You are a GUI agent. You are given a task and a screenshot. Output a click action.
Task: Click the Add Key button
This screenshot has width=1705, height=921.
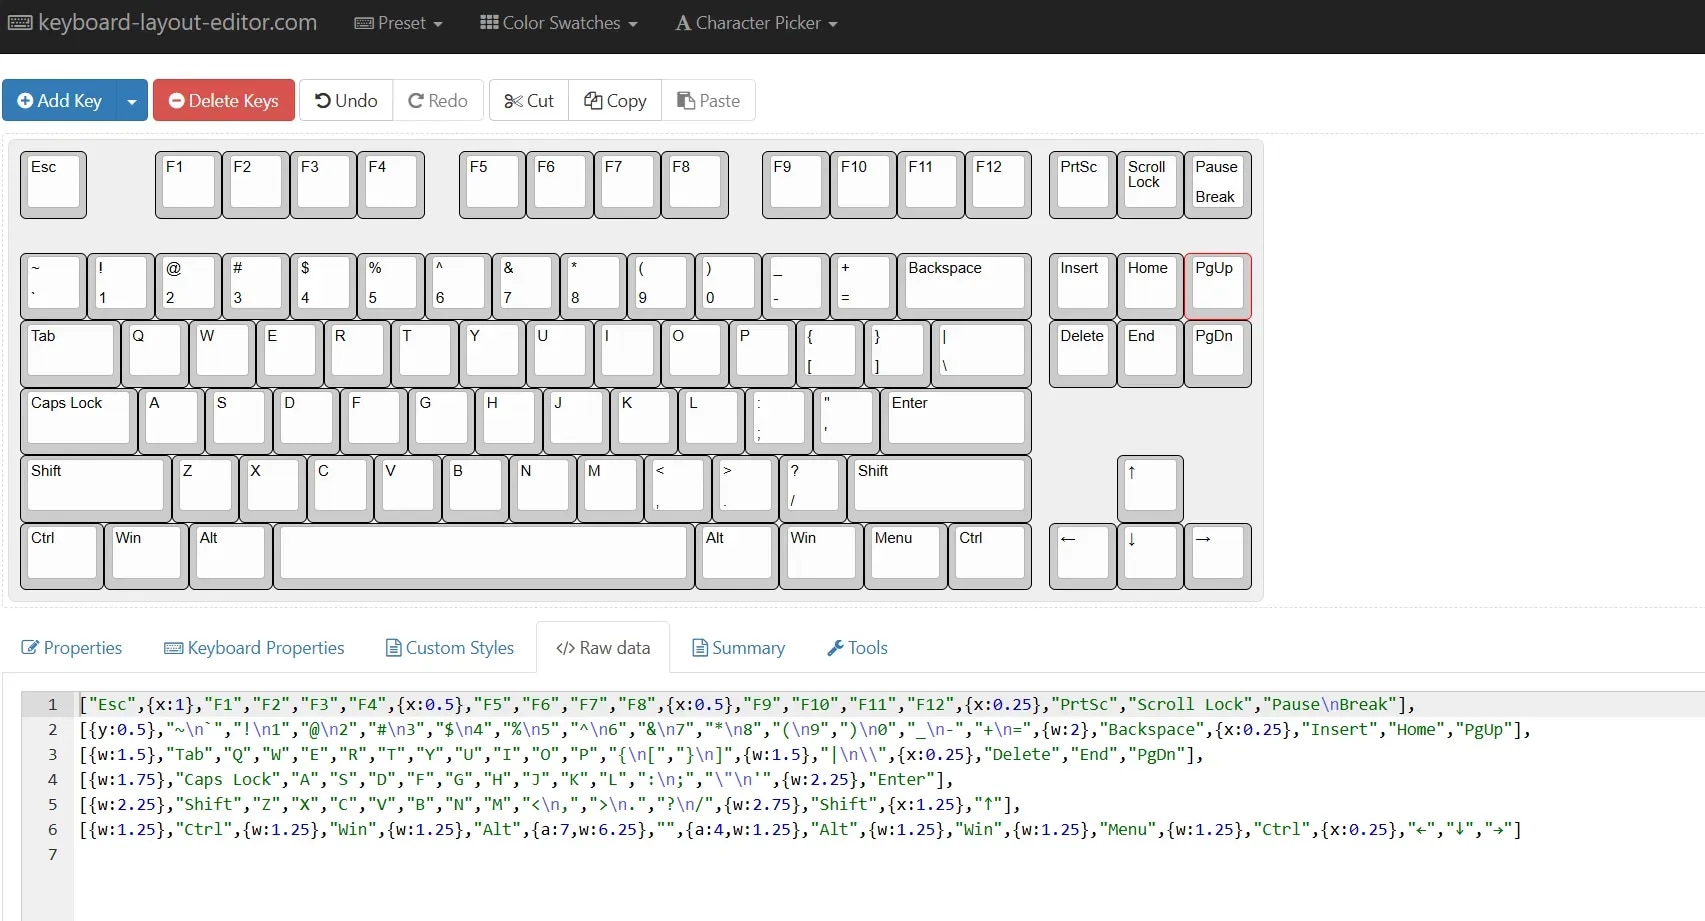(60, 100)
